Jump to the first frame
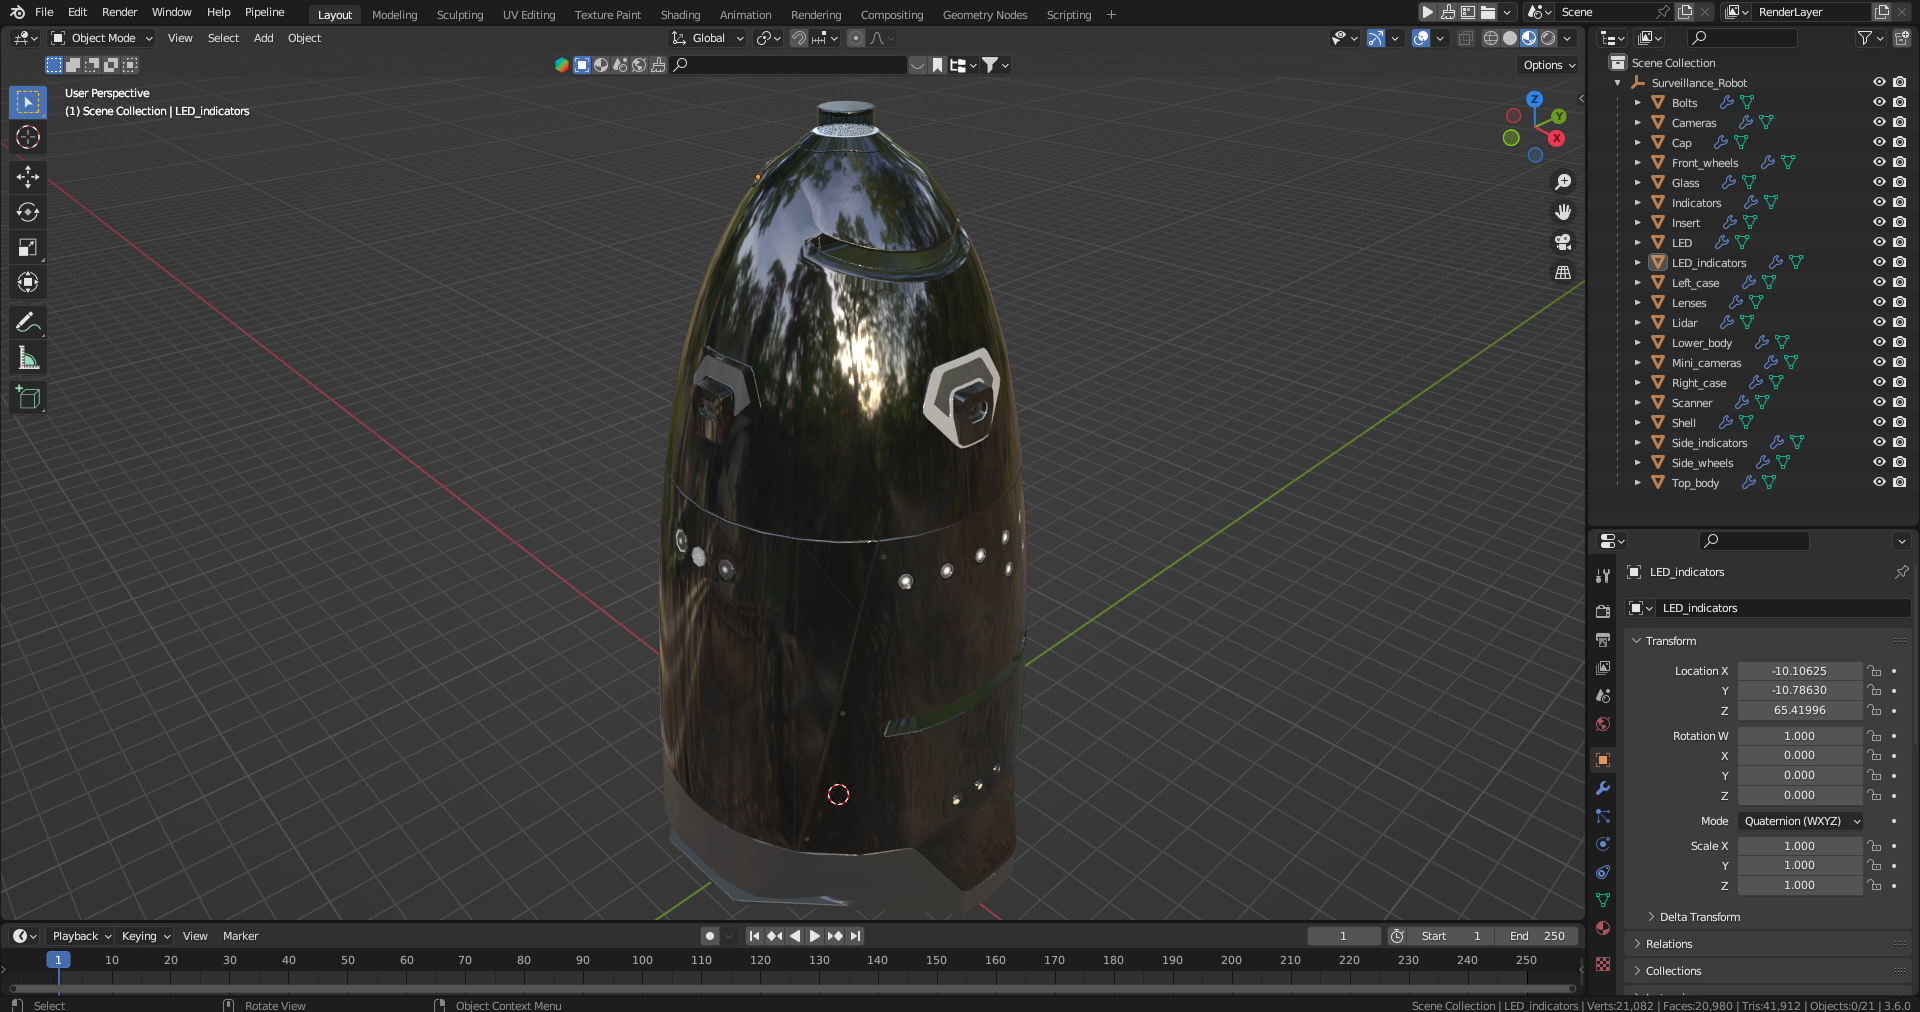This screenshot has width=1920, height=1012. coord(754,936)
